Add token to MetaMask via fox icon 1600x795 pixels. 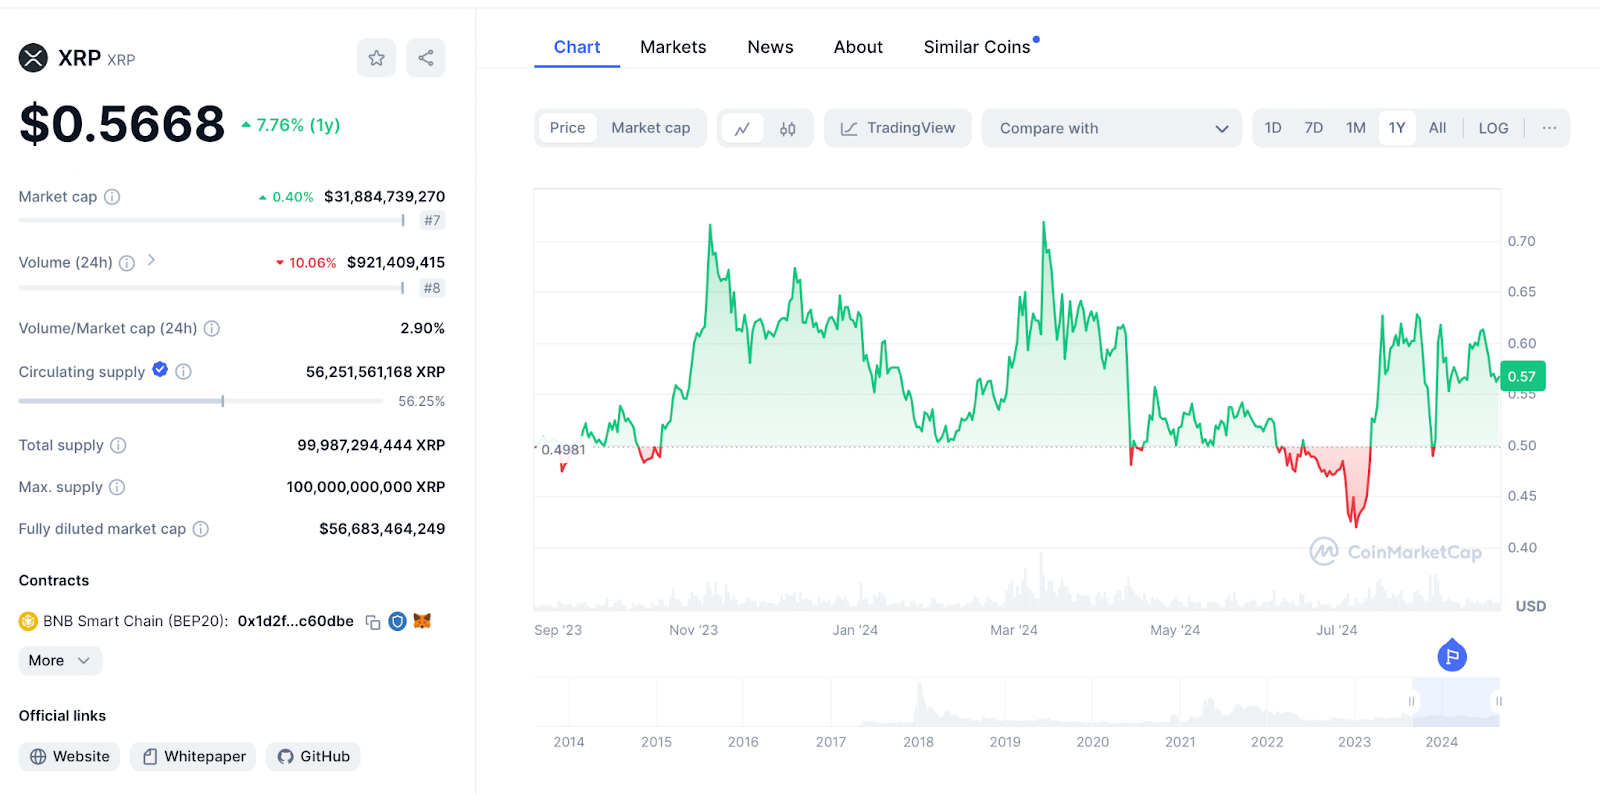point(422,621)
